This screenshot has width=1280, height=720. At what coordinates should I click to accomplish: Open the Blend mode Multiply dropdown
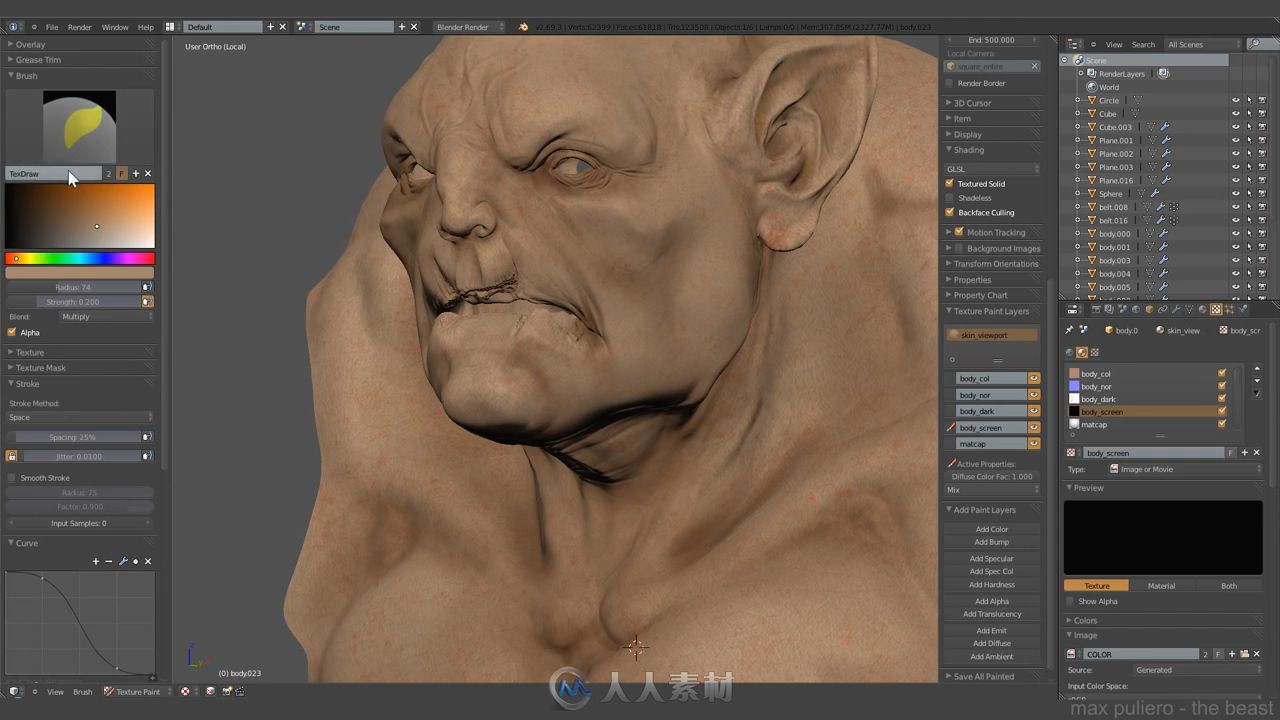[106, 317]
